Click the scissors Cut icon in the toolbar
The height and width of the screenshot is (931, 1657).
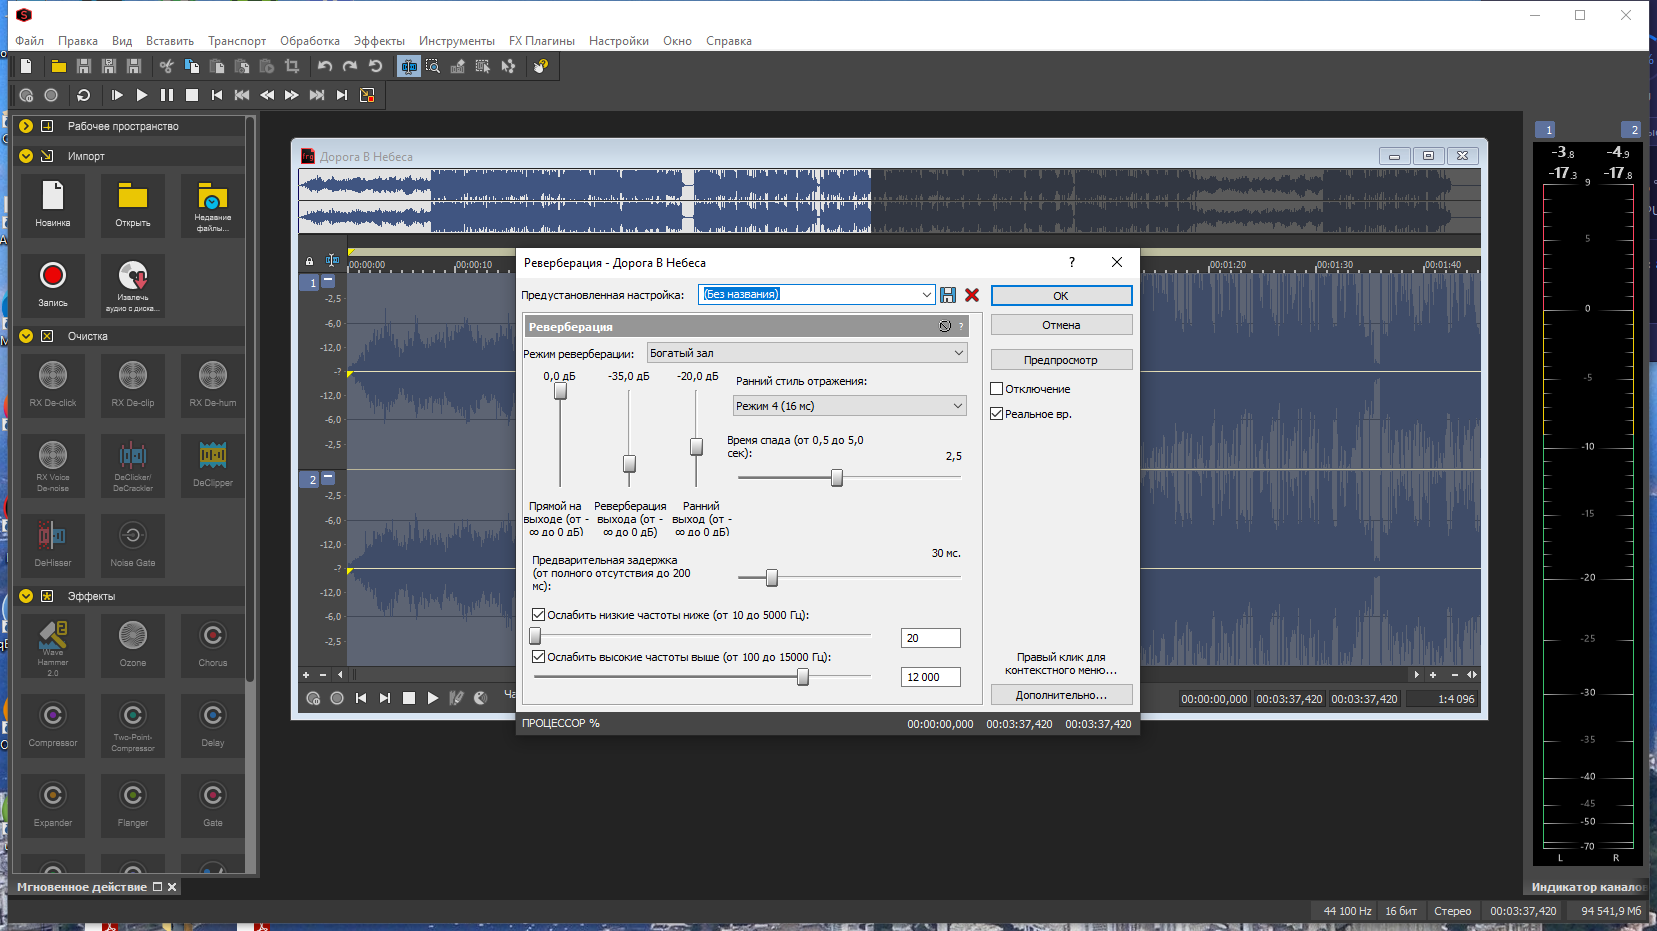[167, 66]
